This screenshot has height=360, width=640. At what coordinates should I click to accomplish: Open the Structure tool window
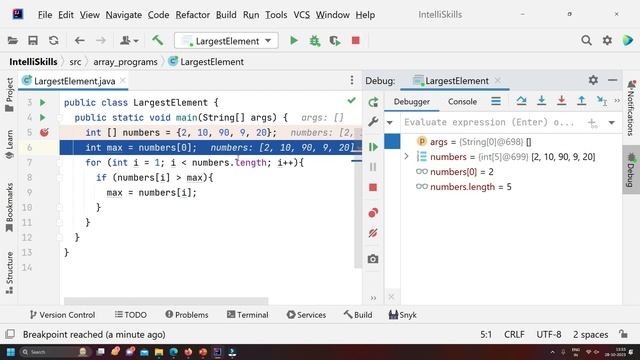pyautogui.click(x=9, y=273)
